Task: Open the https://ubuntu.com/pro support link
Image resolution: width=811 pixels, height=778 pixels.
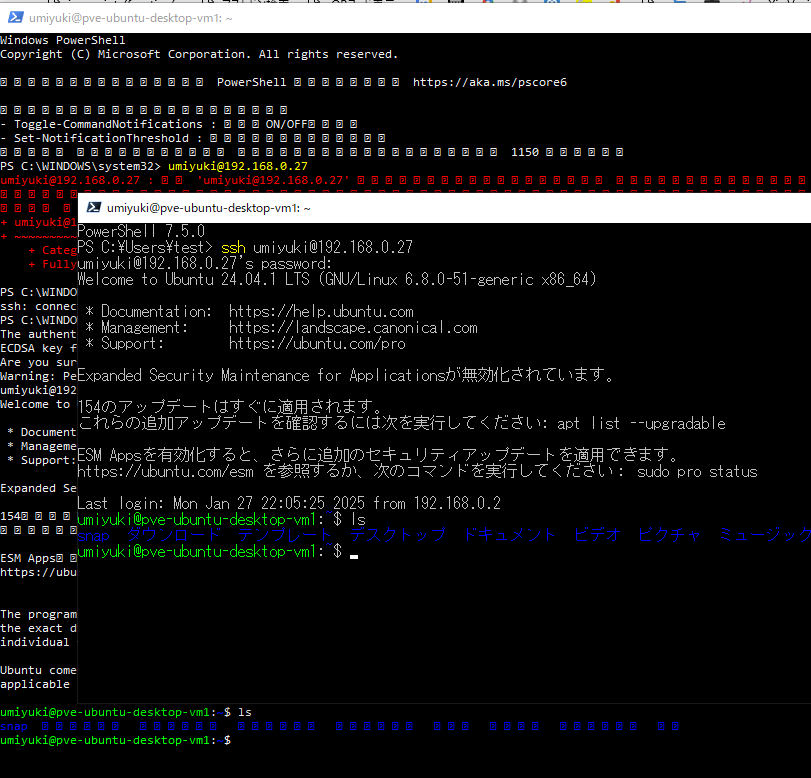Action: 317,344
